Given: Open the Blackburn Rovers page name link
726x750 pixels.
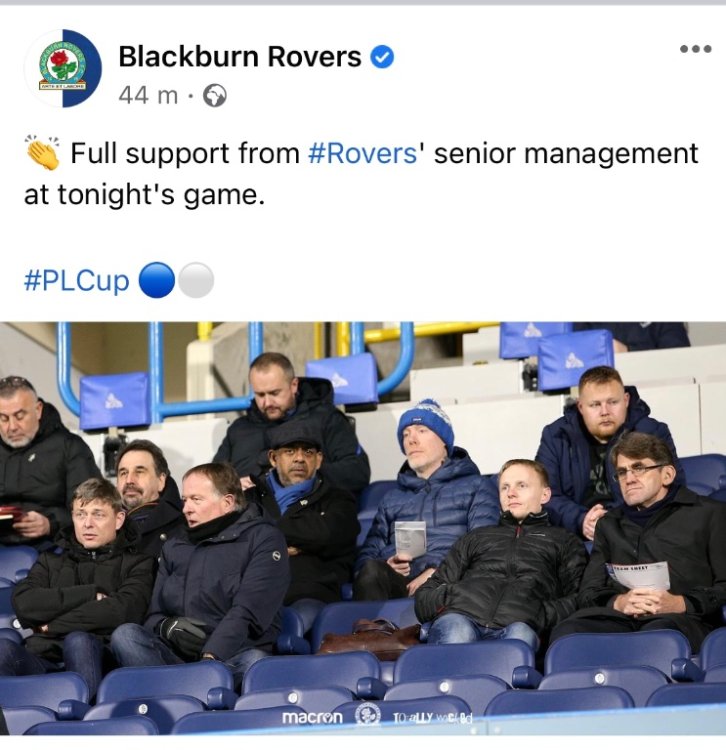Looking at the screenshot, I should pos(240,56).
